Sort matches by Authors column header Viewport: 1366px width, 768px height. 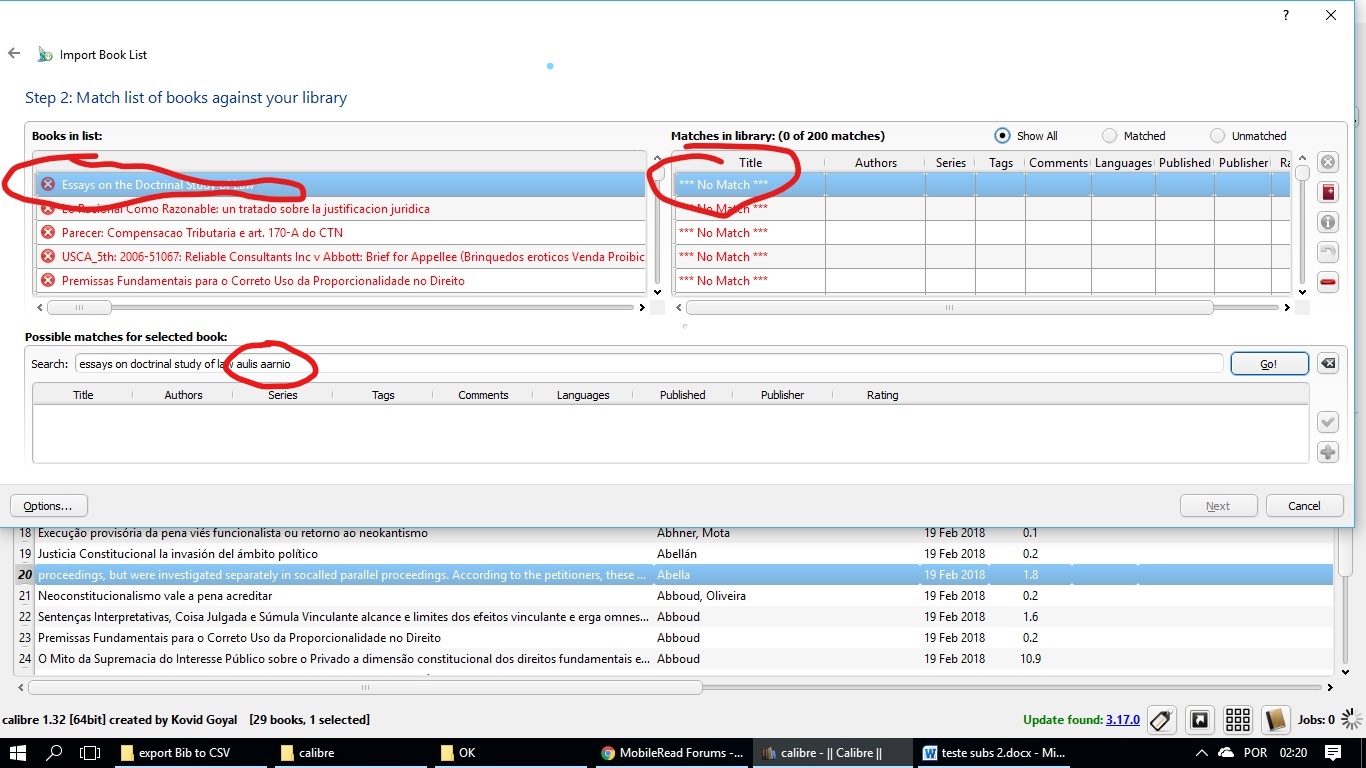click(x=875, y=163)
